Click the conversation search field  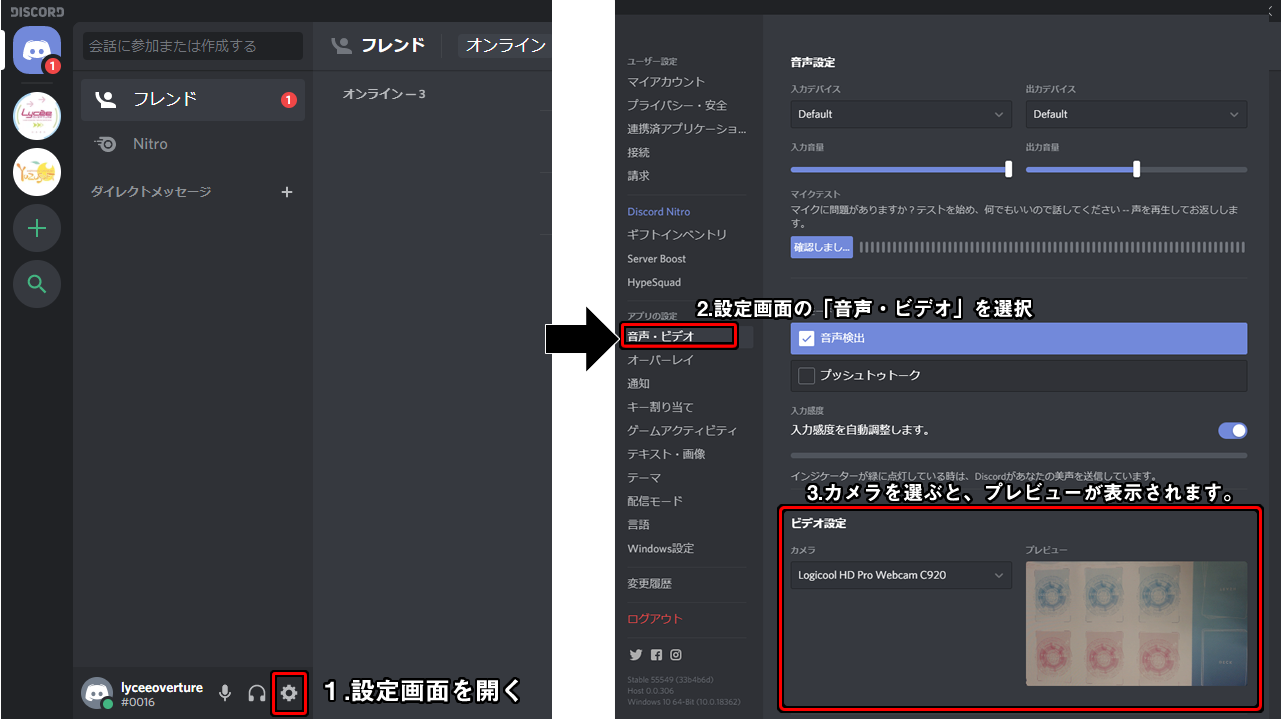point(193,46)
